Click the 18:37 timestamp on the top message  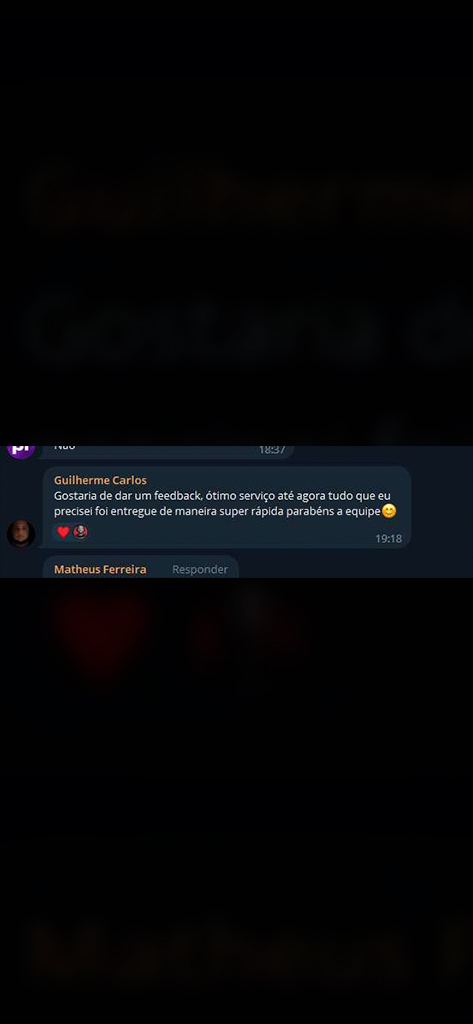[x=272, y=450]
